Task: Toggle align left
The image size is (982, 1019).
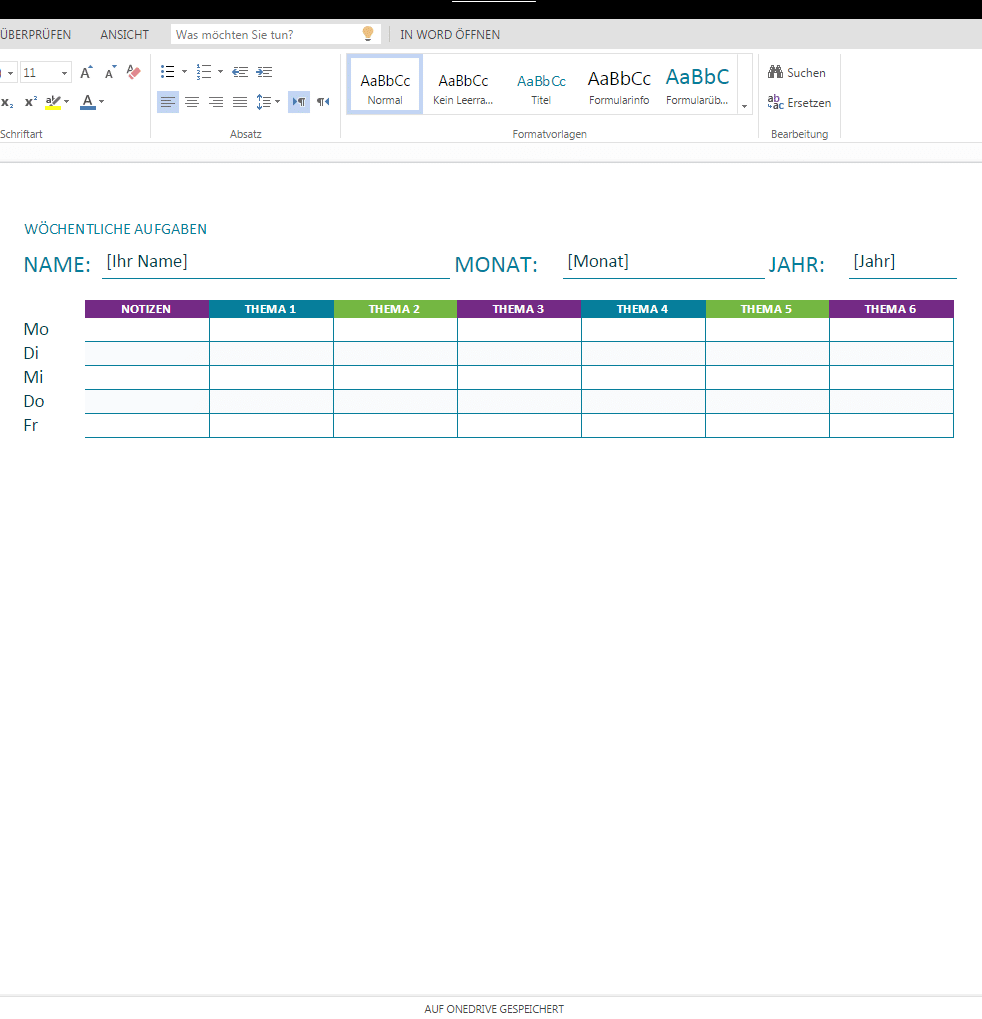Action: point(168,101)
